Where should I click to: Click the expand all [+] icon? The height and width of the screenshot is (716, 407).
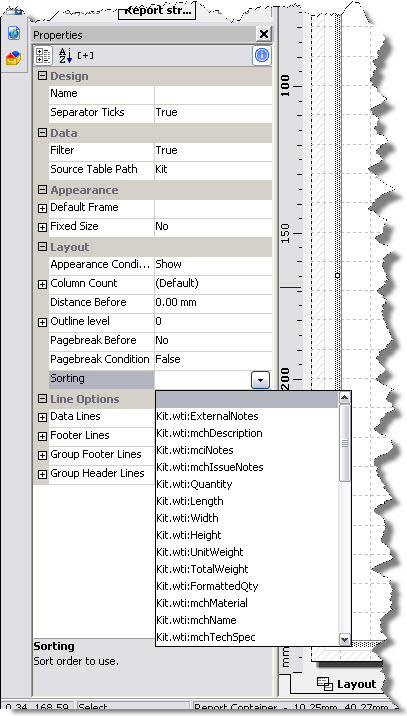(85, 55)
